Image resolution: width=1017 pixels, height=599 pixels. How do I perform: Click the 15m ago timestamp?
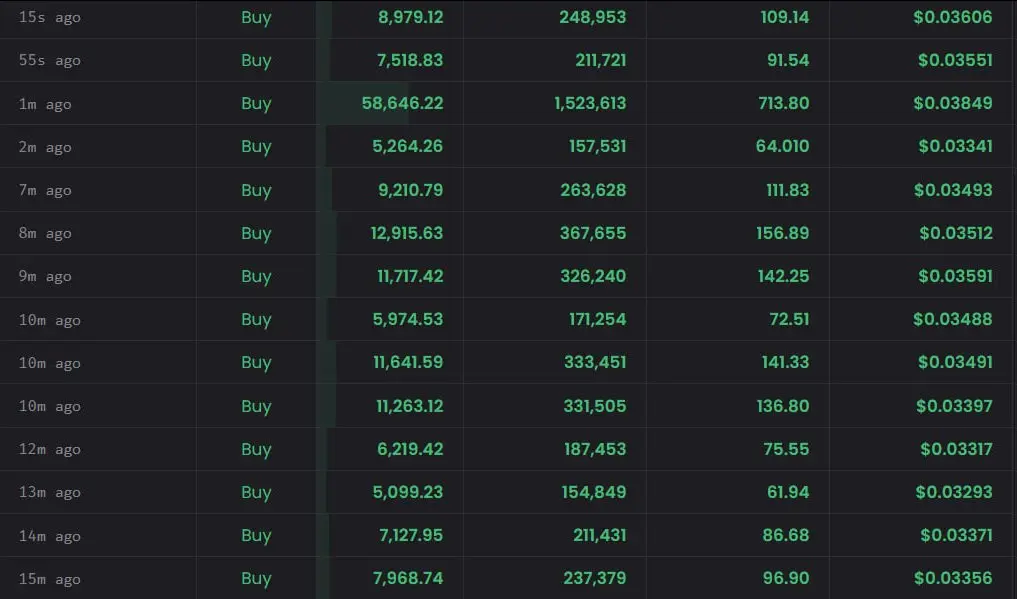[x=49, y=579]
